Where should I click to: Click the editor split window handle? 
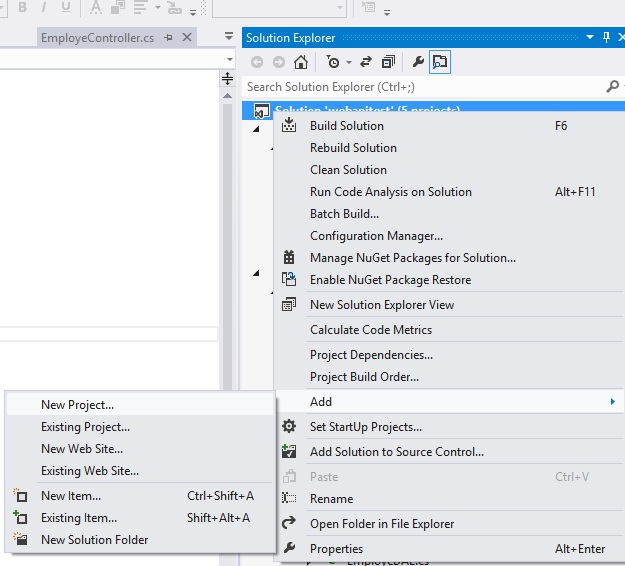pyautogui.click(x=227, y=78)
